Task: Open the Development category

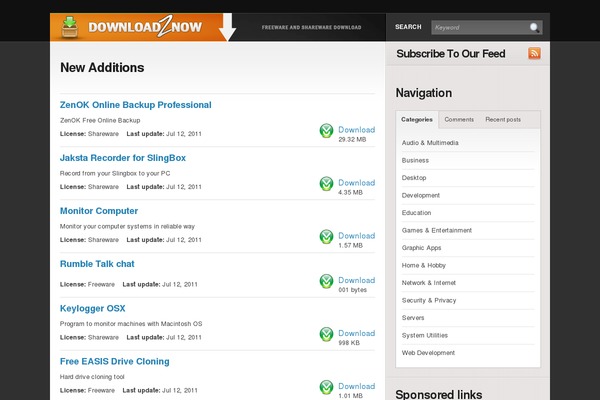Action: (421, 195)
